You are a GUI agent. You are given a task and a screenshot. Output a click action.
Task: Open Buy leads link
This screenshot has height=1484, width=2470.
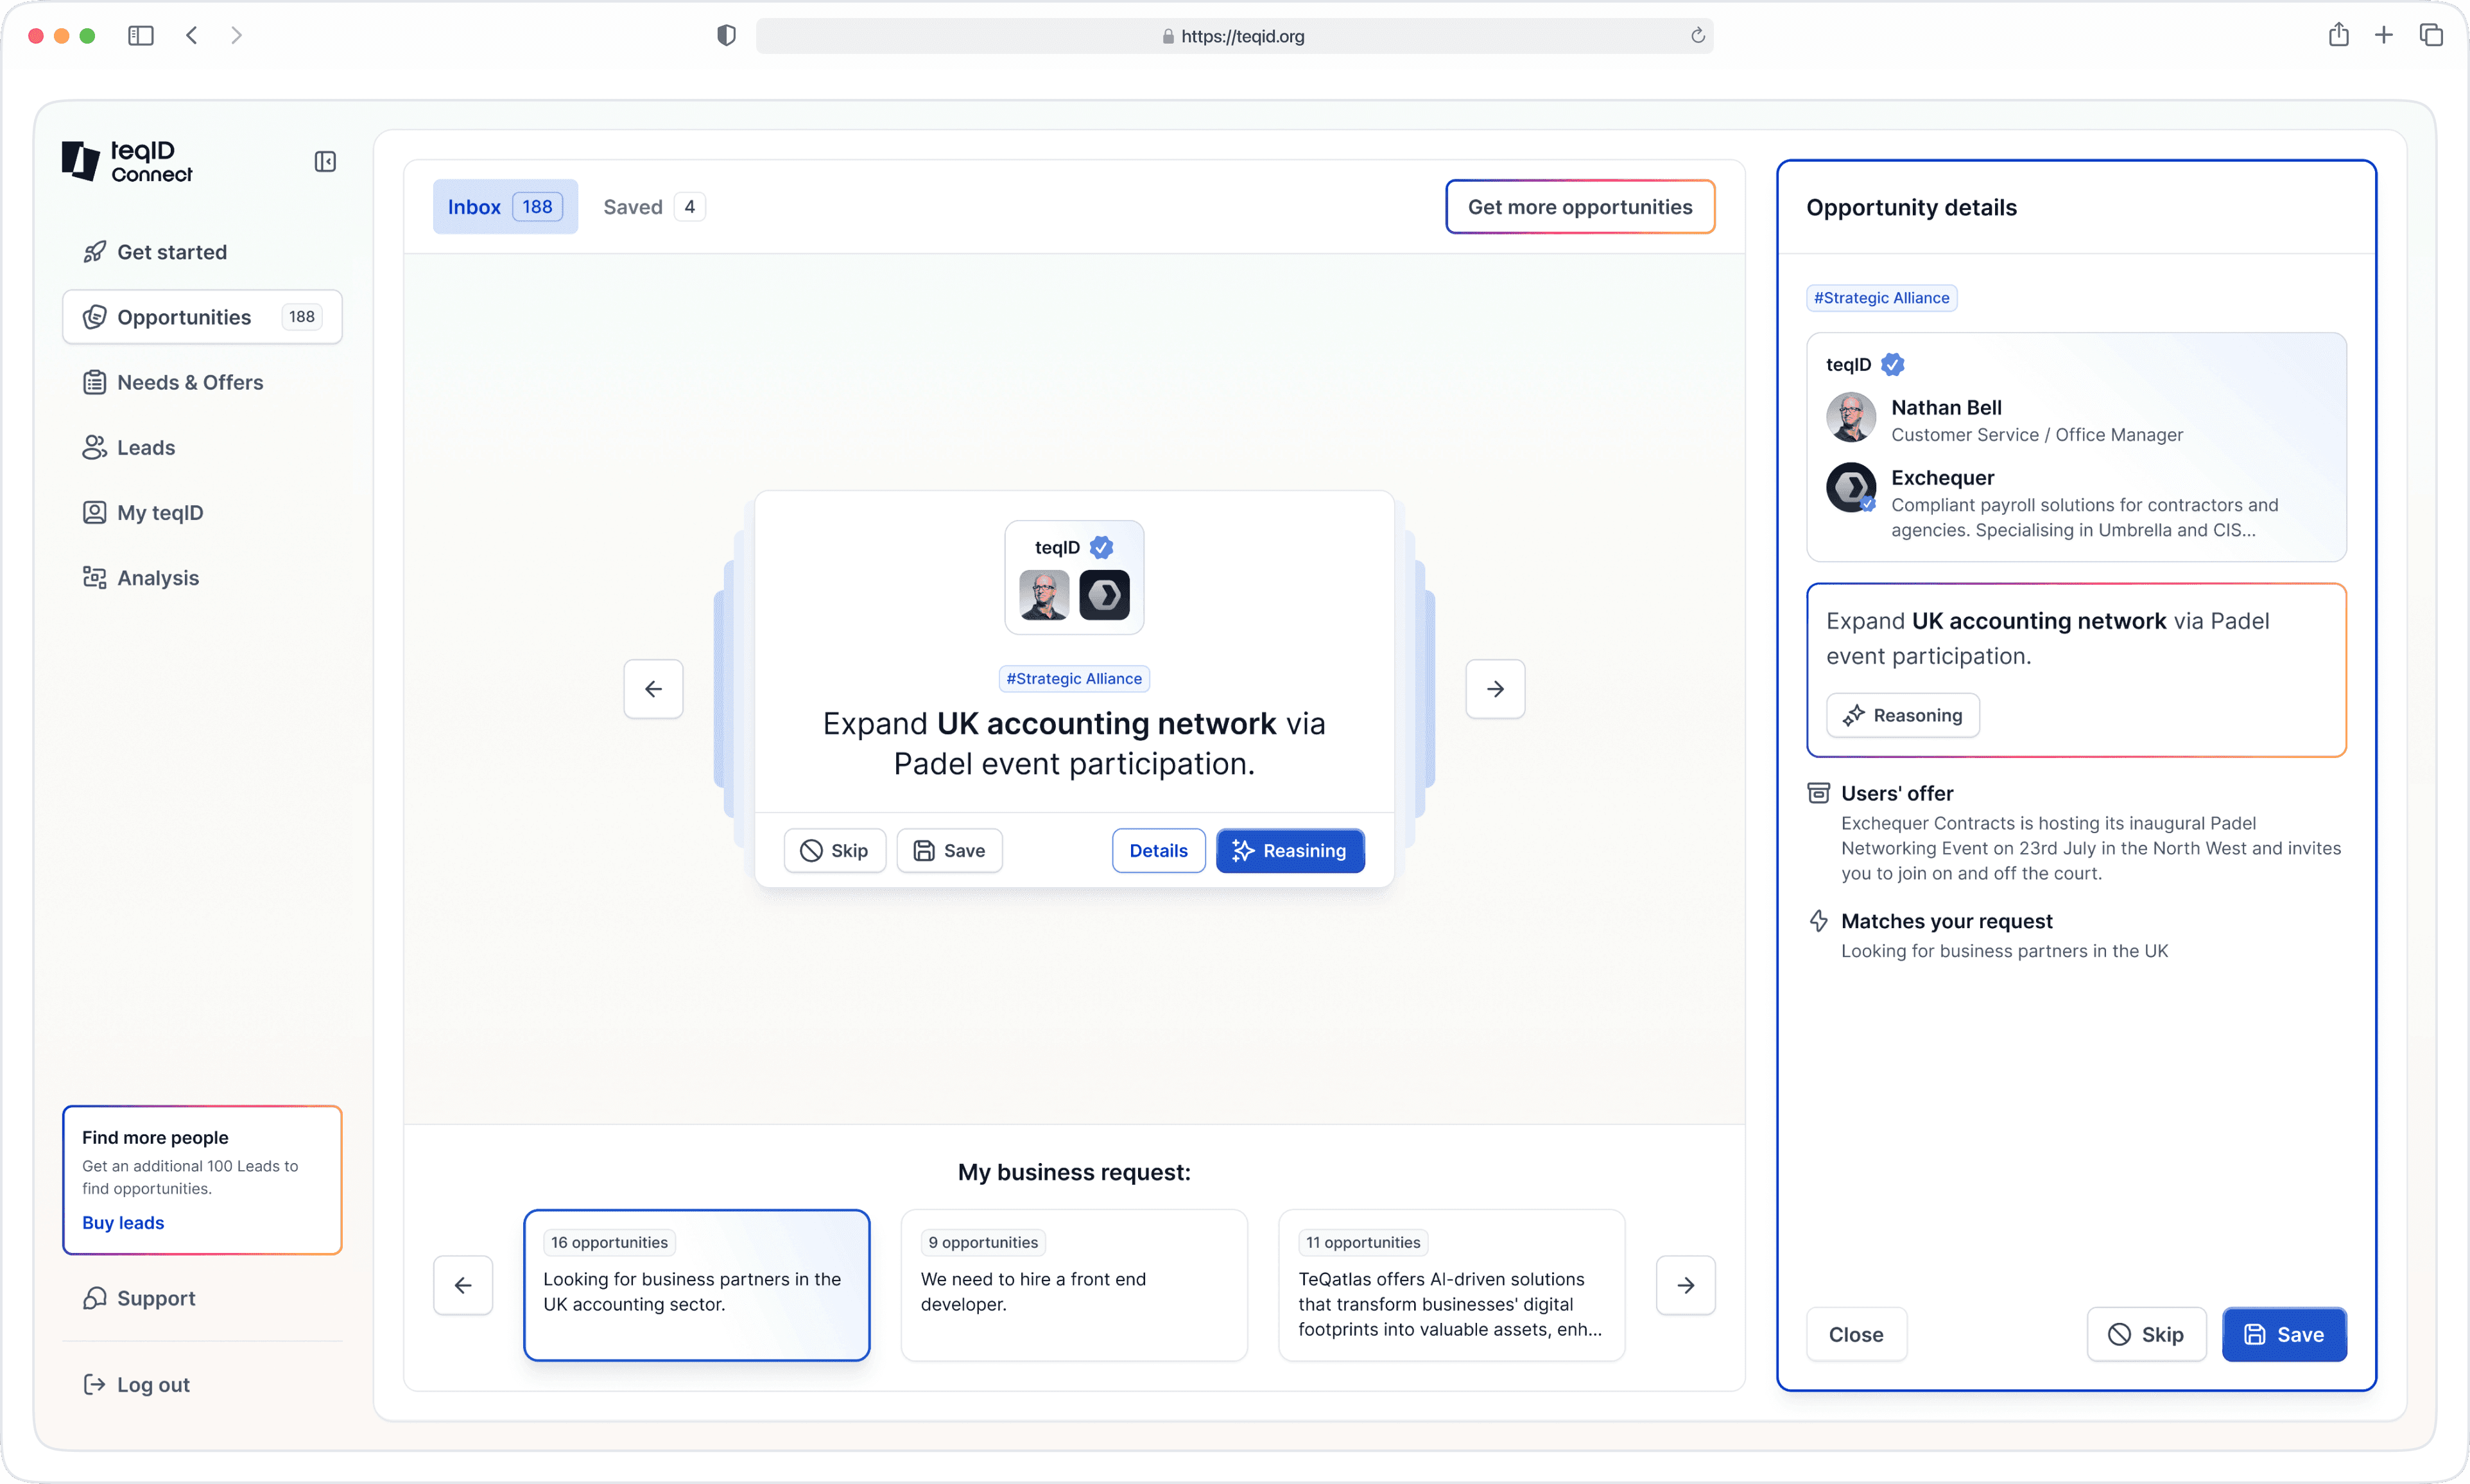[x=123, y=1222]
